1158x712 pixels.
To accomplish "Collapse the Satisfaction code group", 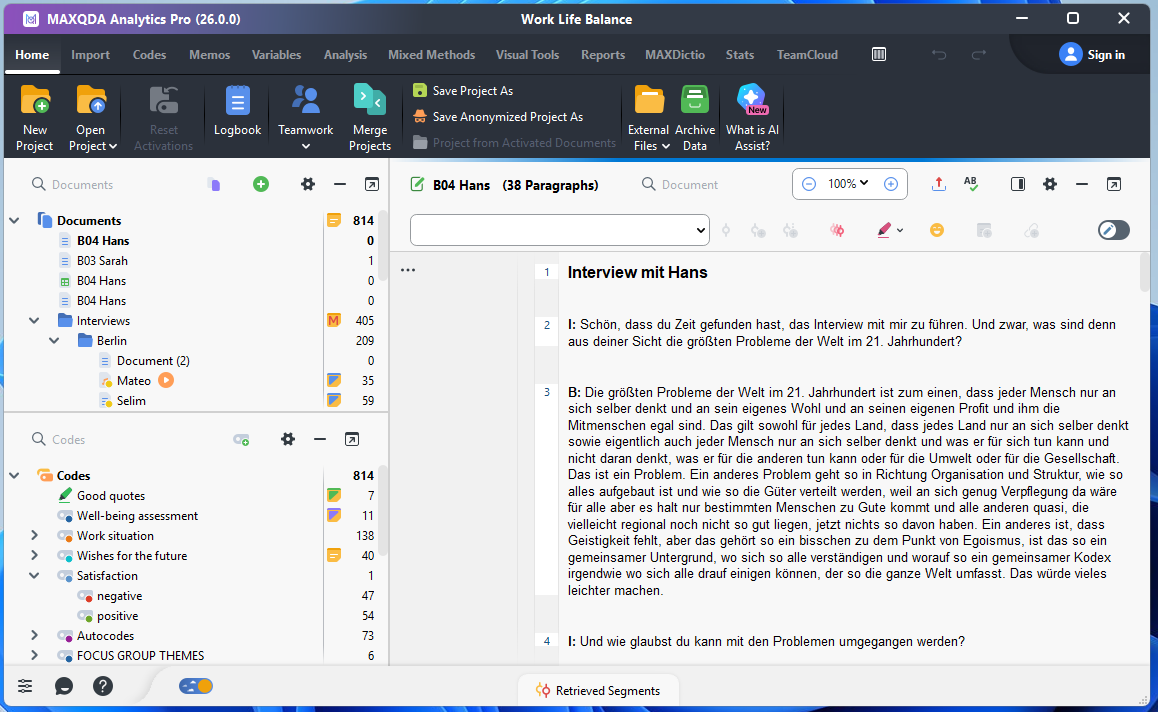I will (33, 575).
